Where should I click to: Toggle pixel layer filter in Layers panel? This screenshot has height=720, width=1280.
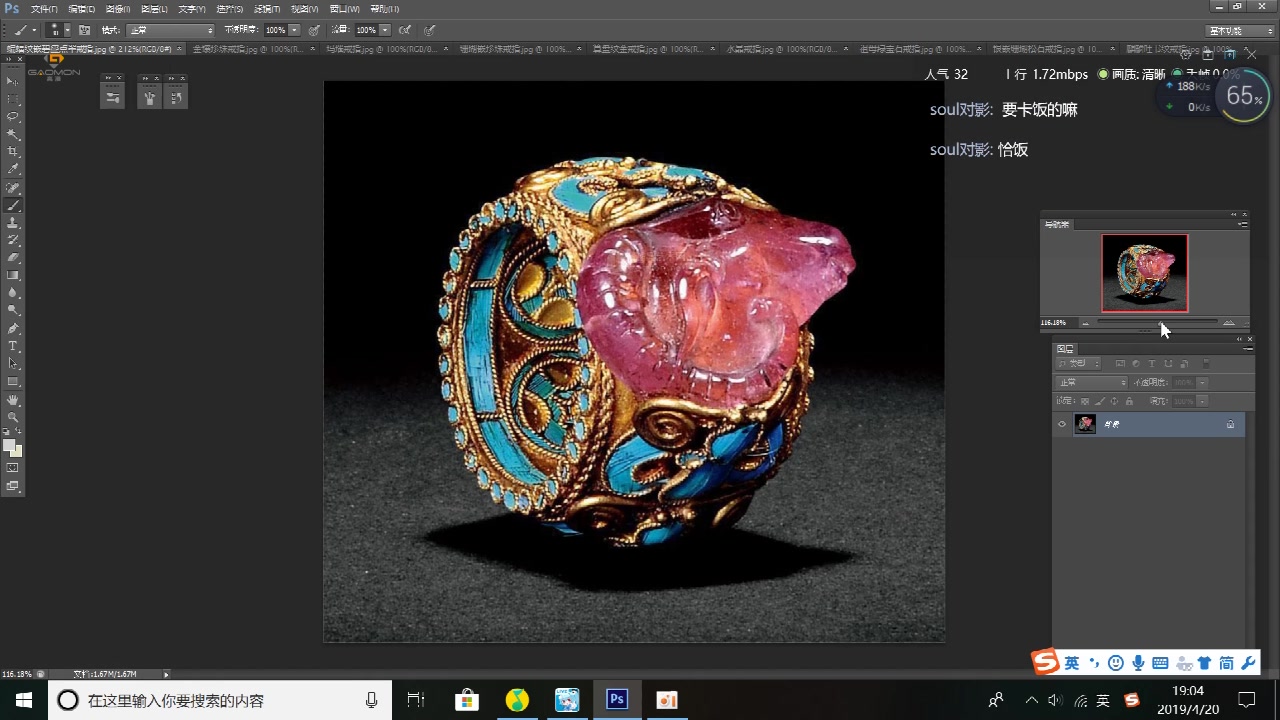coord(1120,364)
